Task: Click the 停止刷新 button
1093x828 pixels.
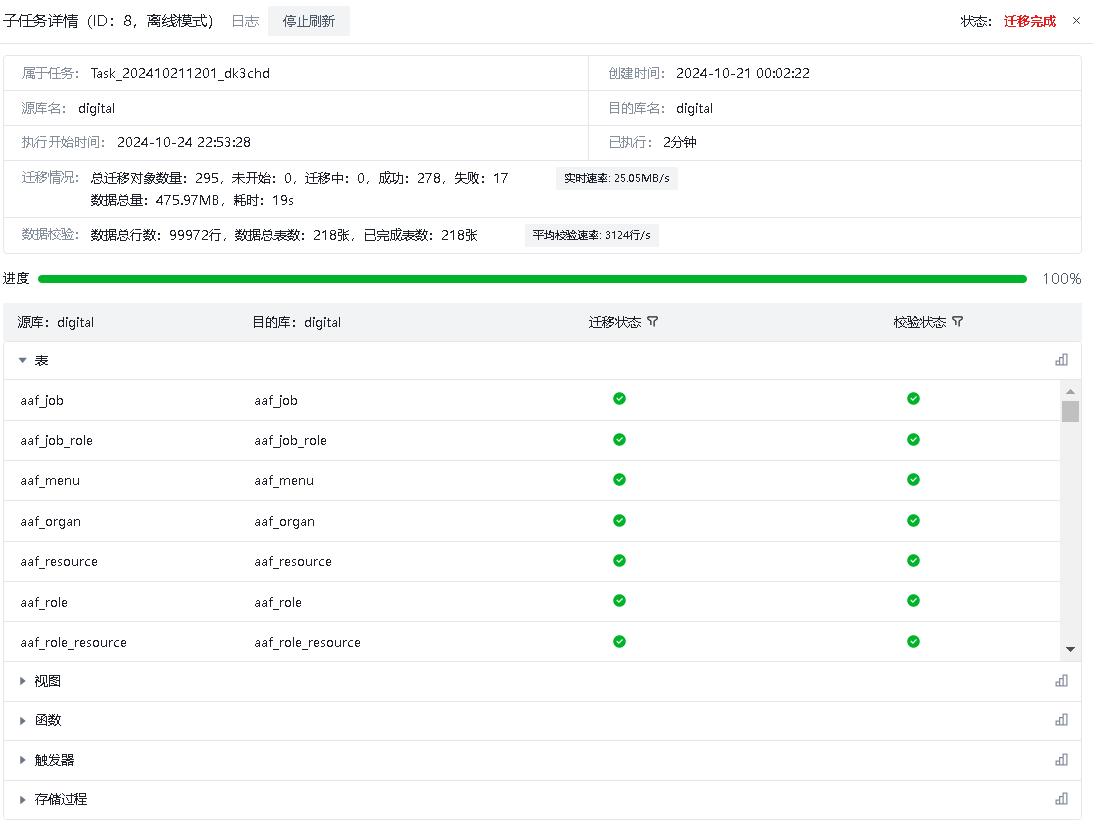Action: pos(309,22)
